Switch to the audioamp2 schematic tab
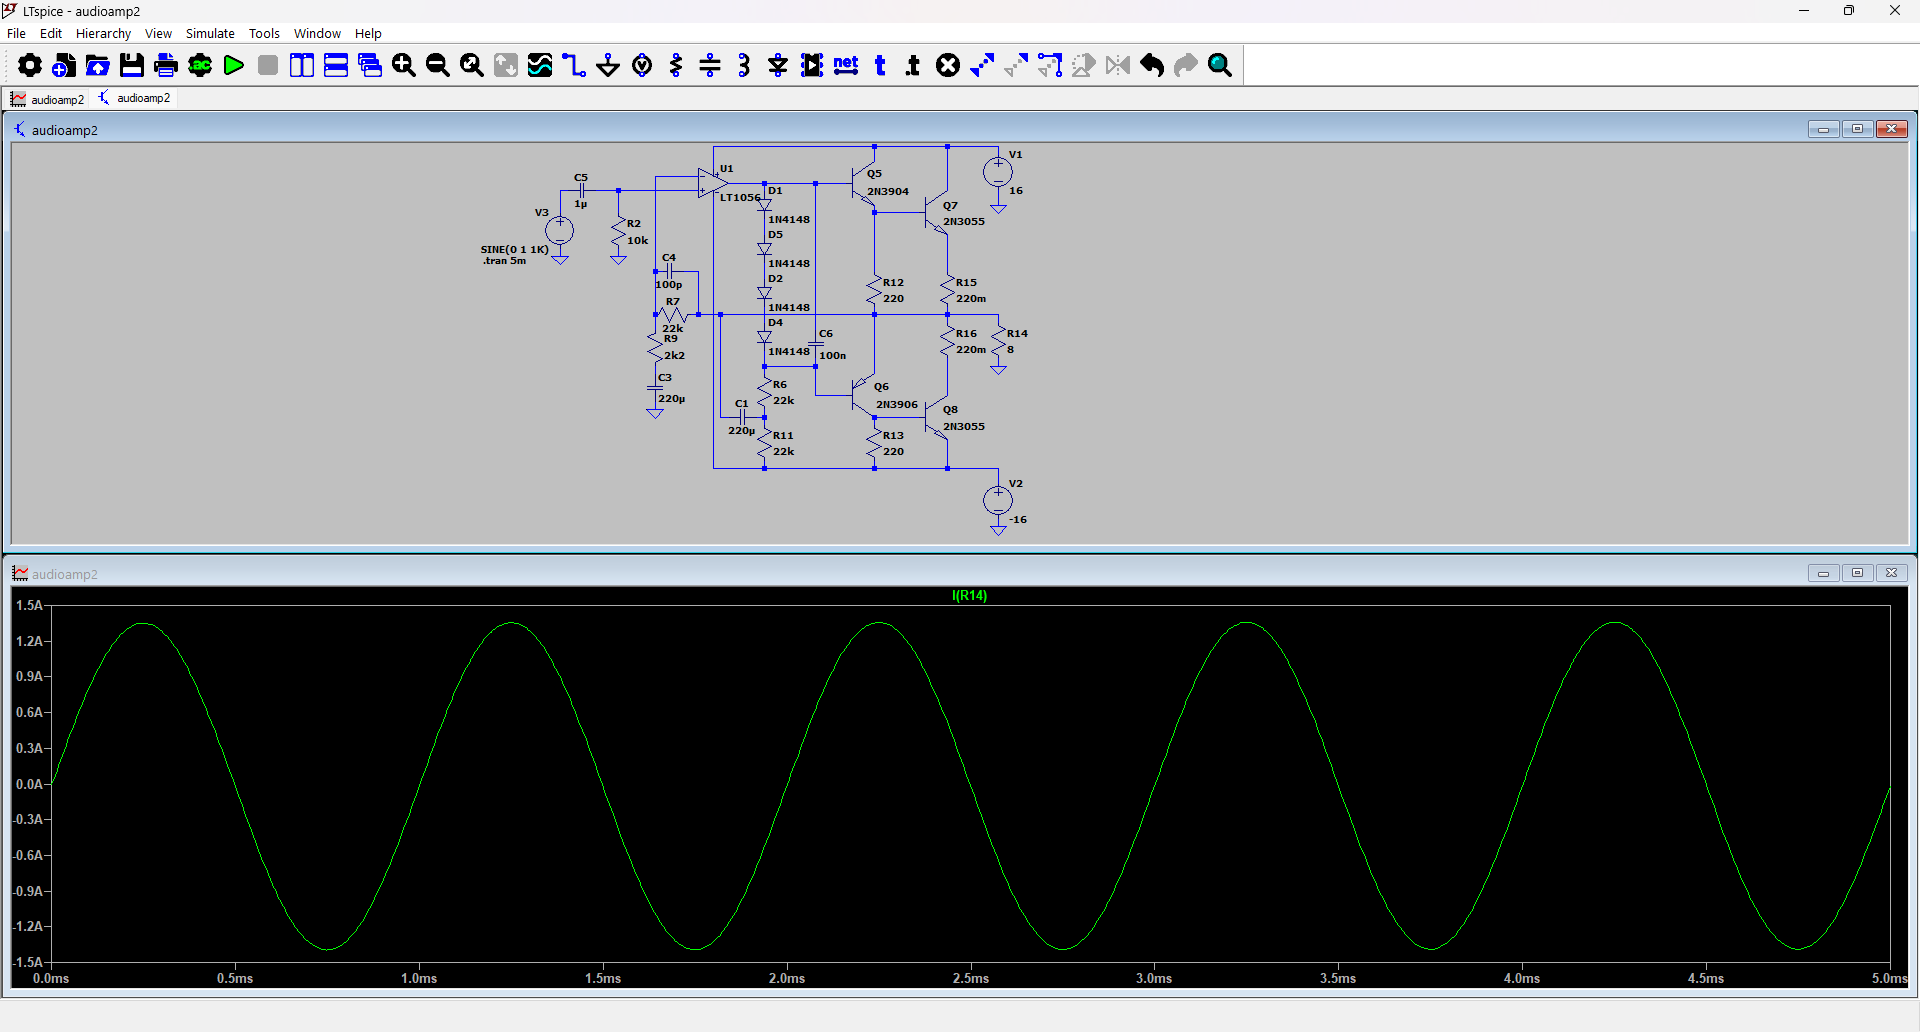 (x=134, y=98)
